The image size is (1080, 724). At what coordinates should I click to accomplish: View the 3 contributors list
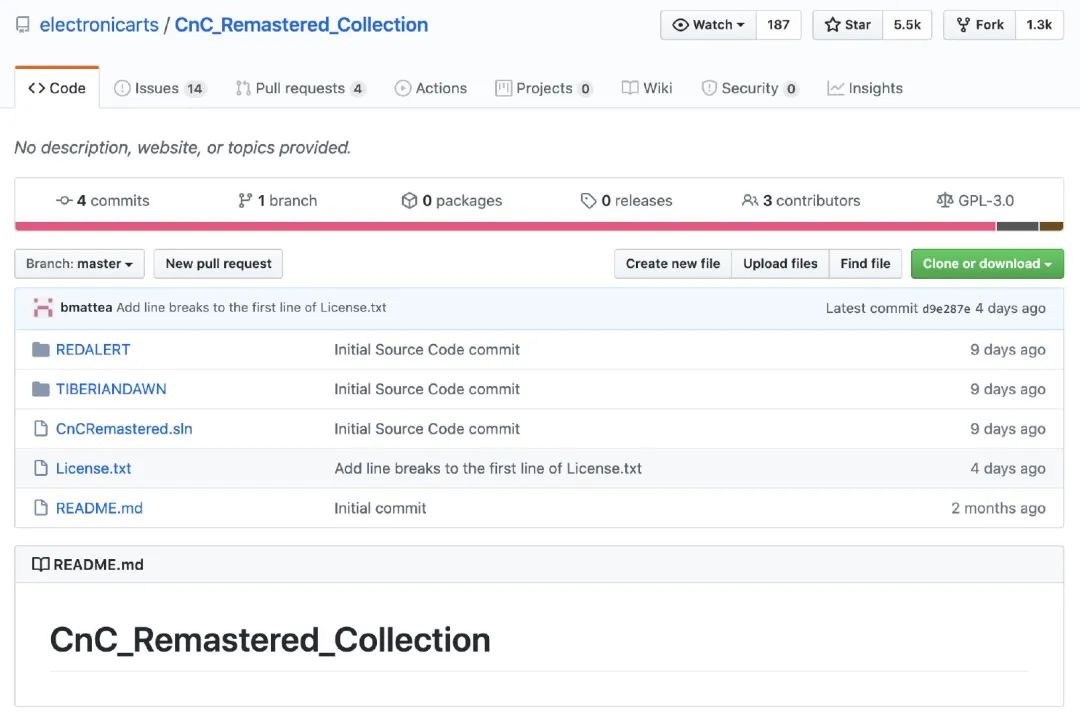pyautogui.click(x=801, y=200)
